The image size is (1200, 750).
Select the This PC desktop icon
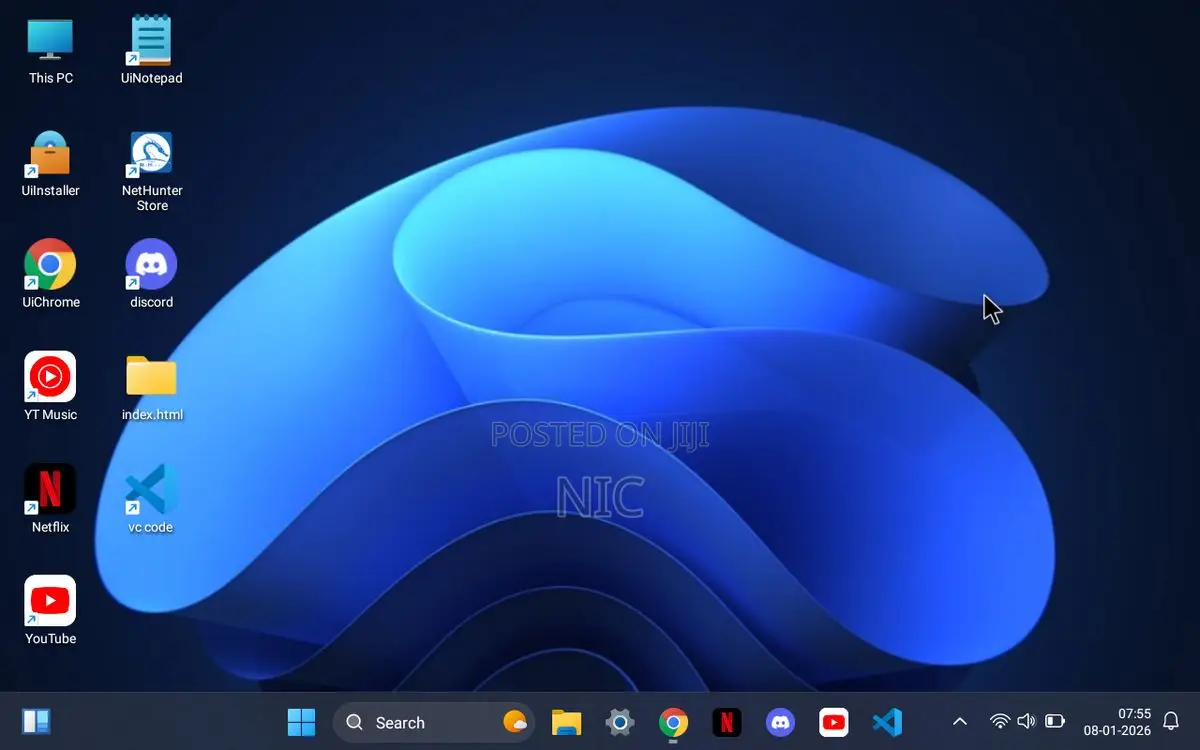(50, 50)
